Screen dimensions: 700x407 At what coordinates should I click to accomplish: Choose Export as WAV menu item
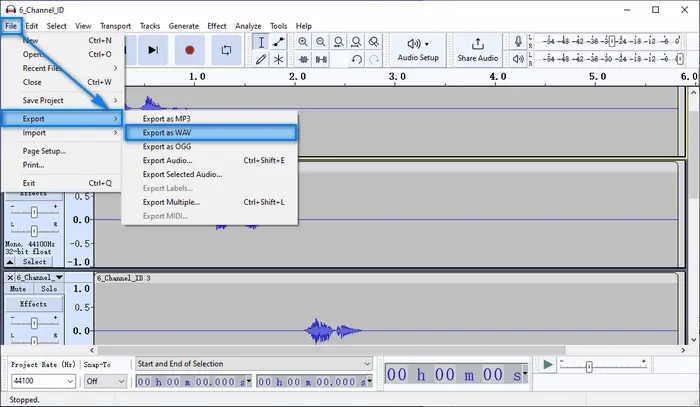click(209, 132)
